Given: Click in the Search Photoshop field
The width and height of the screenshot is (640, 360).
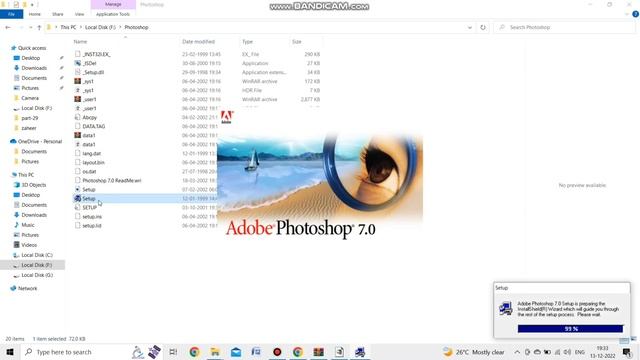Looking at the screenshot, I should tap(565, 27).
